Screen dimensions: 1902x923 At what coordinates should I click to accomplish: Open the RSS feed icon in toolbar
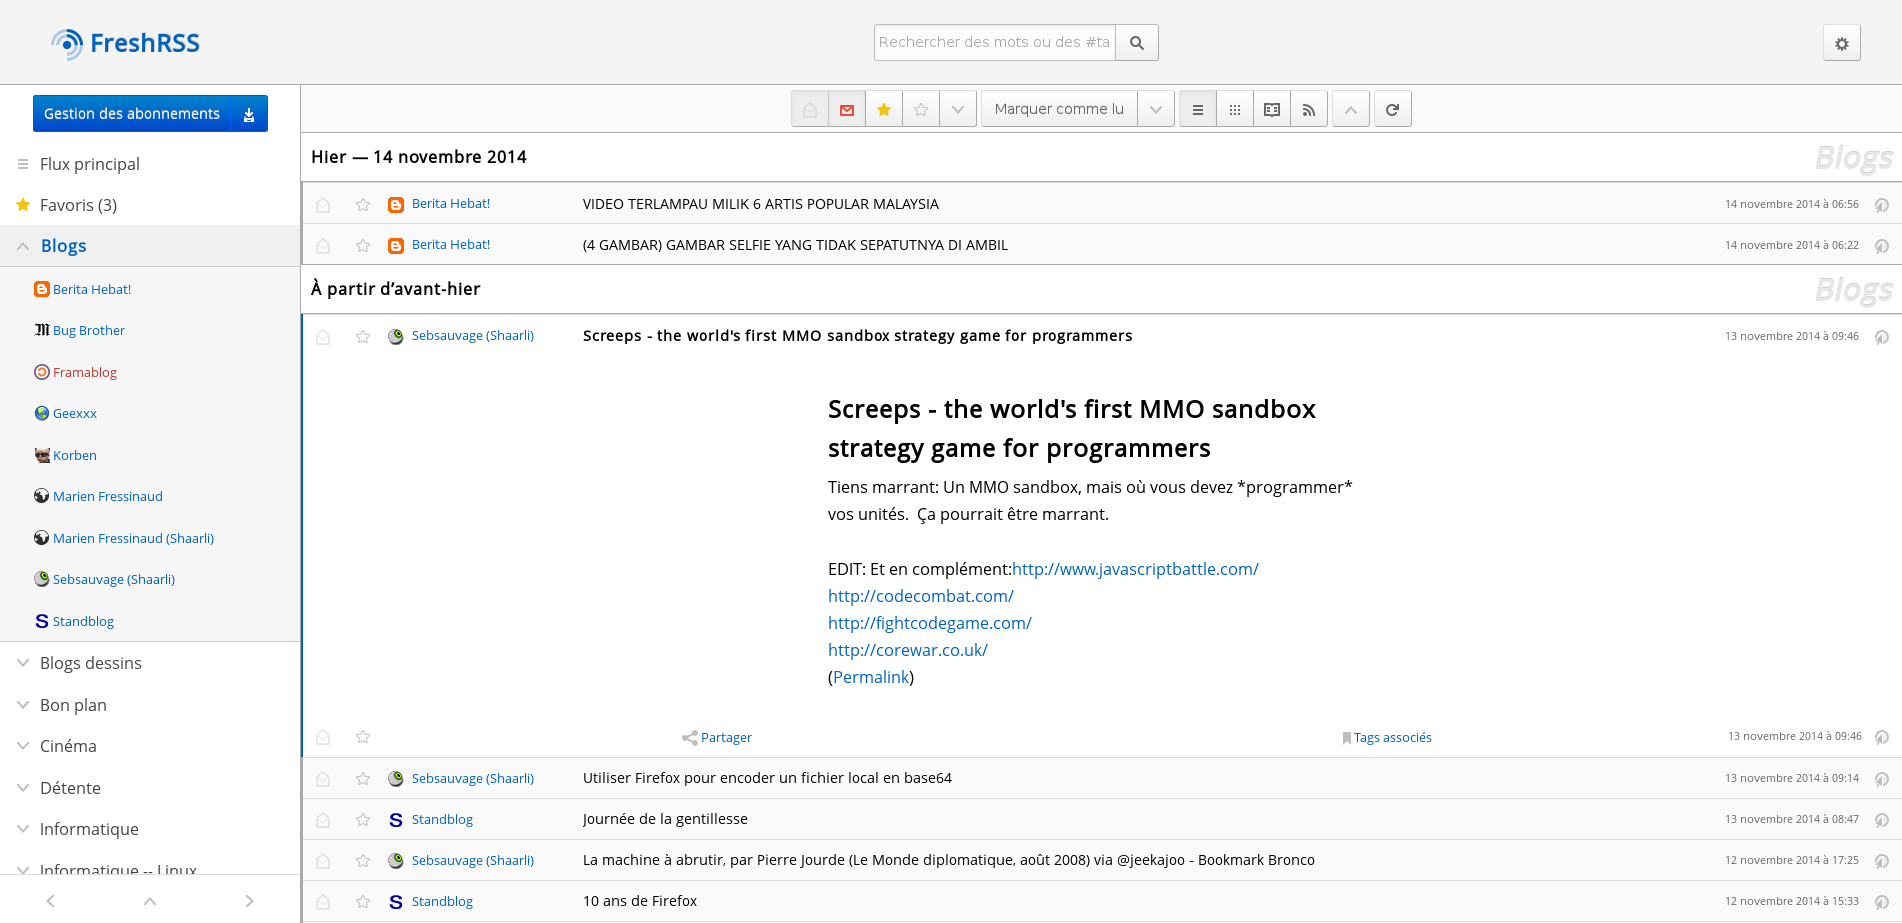click(1308, 110)
